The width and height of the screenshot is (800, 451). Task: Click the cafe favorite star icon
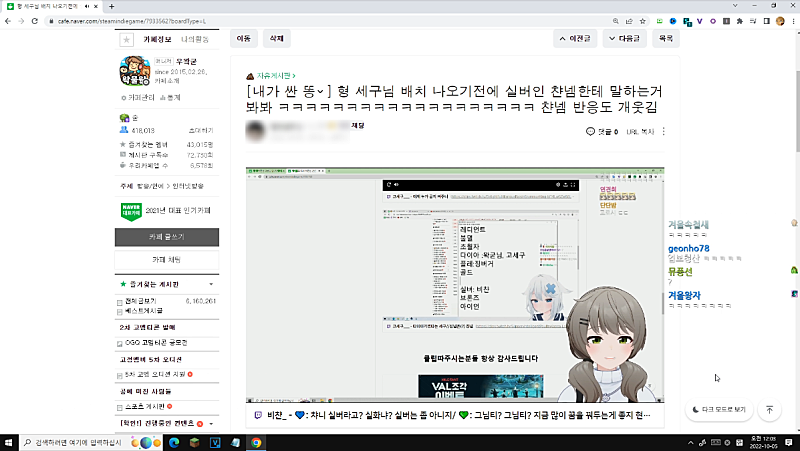point(127,39)
